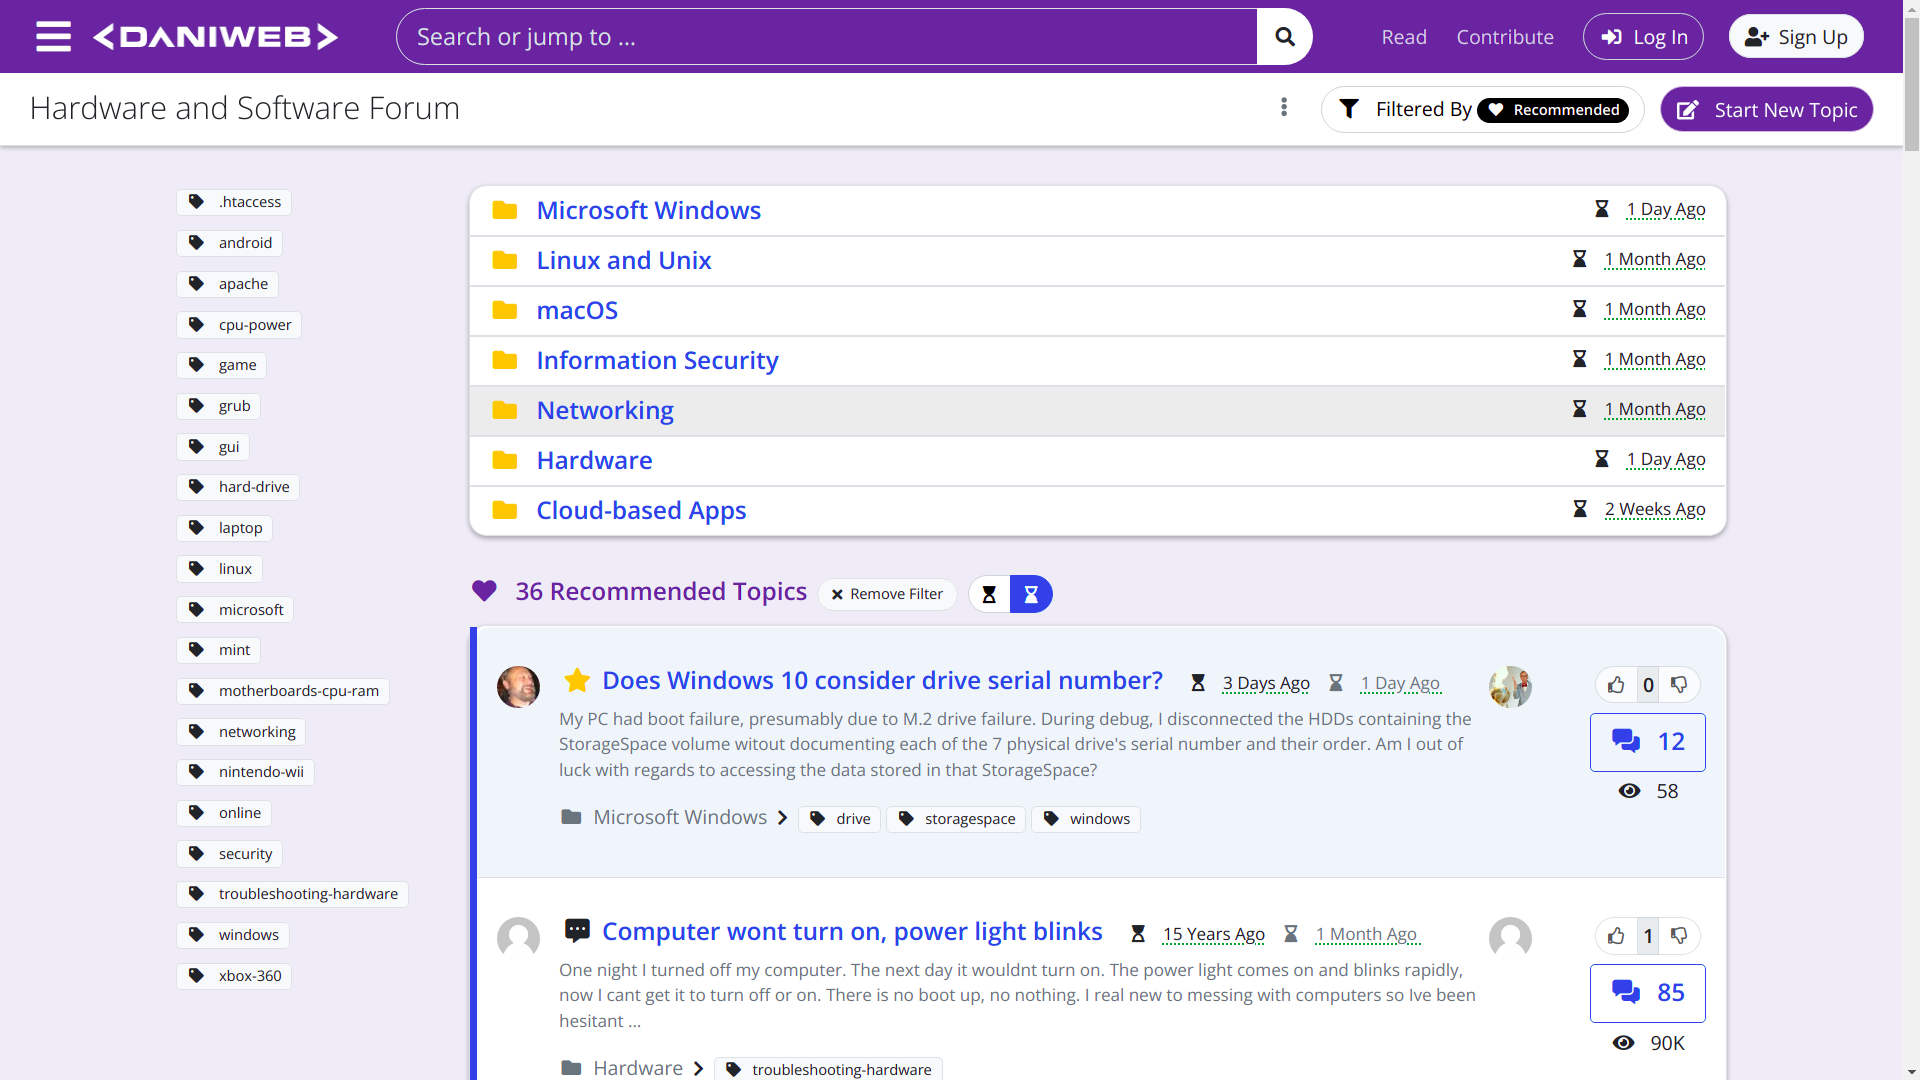Select the microsoft tag
This screenshot has height=1080, width=1920.
pos(235,610)
